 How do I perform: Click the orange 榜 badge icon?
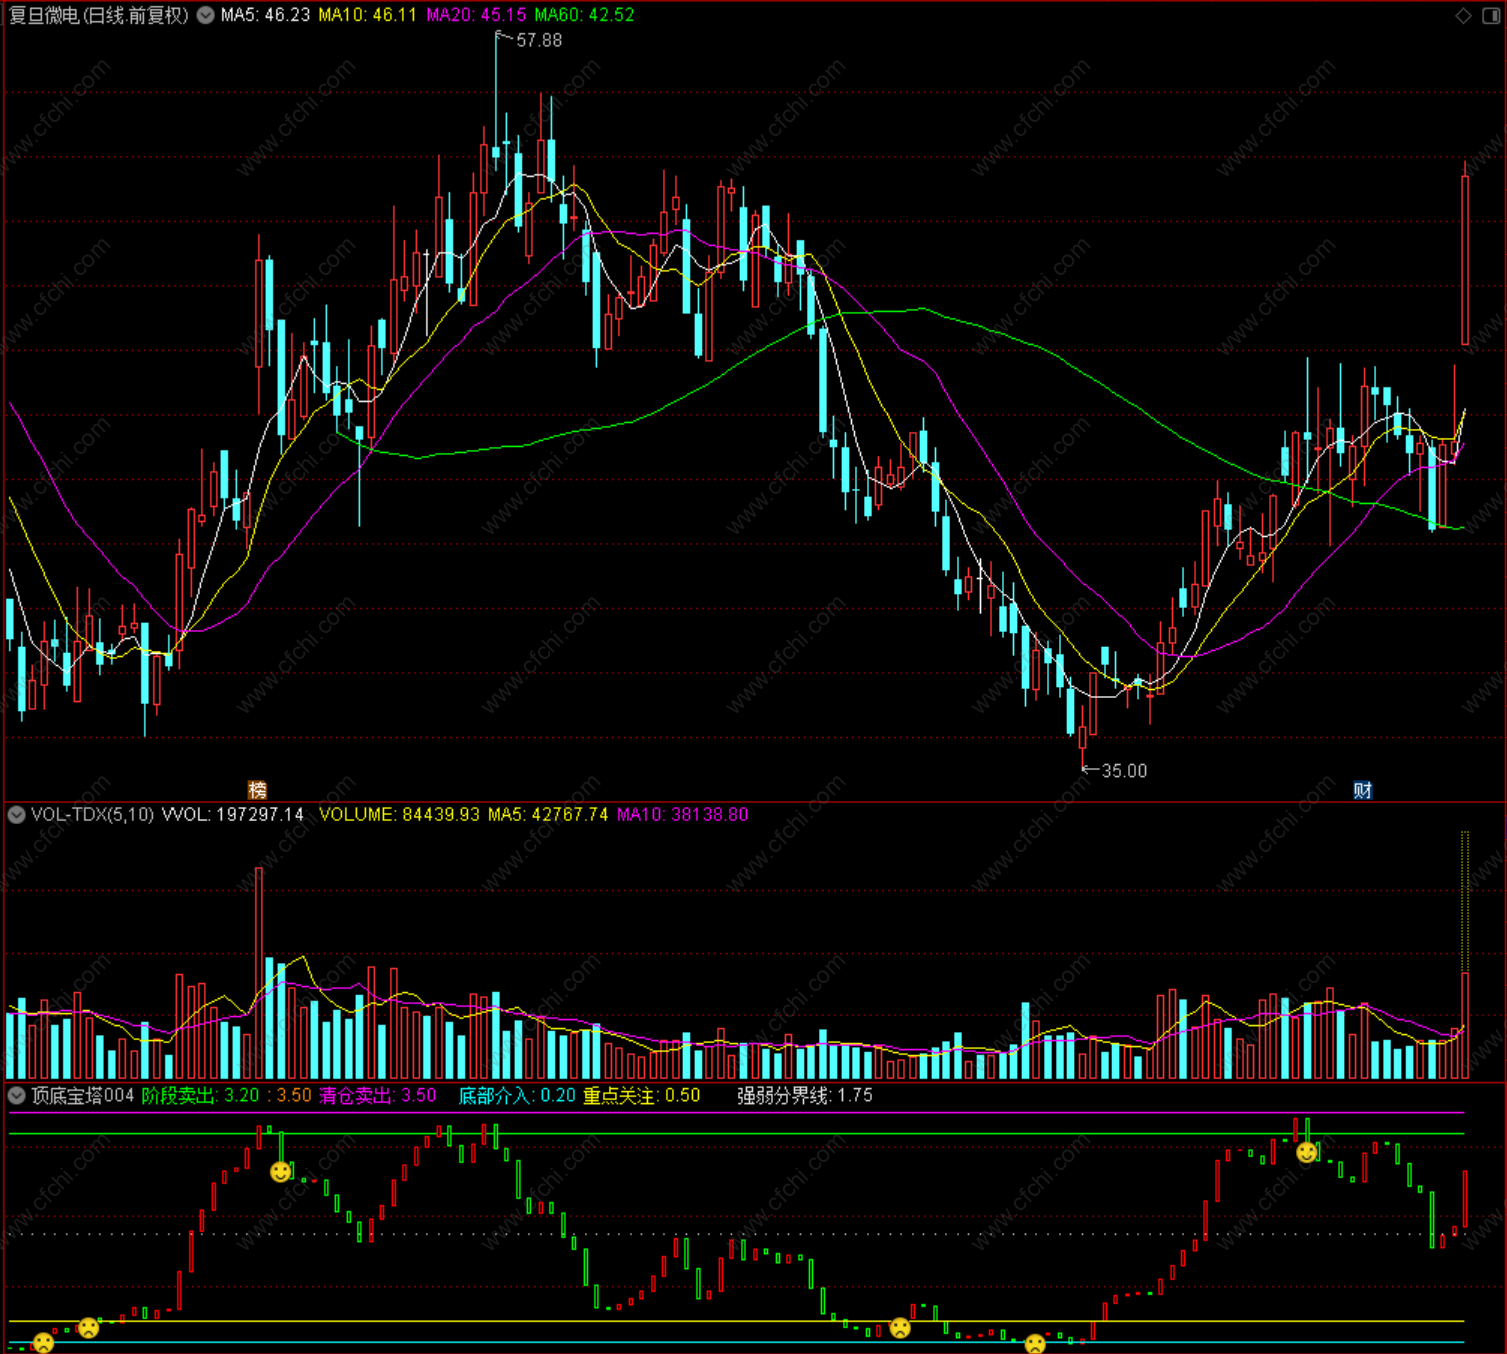[257, 790]
